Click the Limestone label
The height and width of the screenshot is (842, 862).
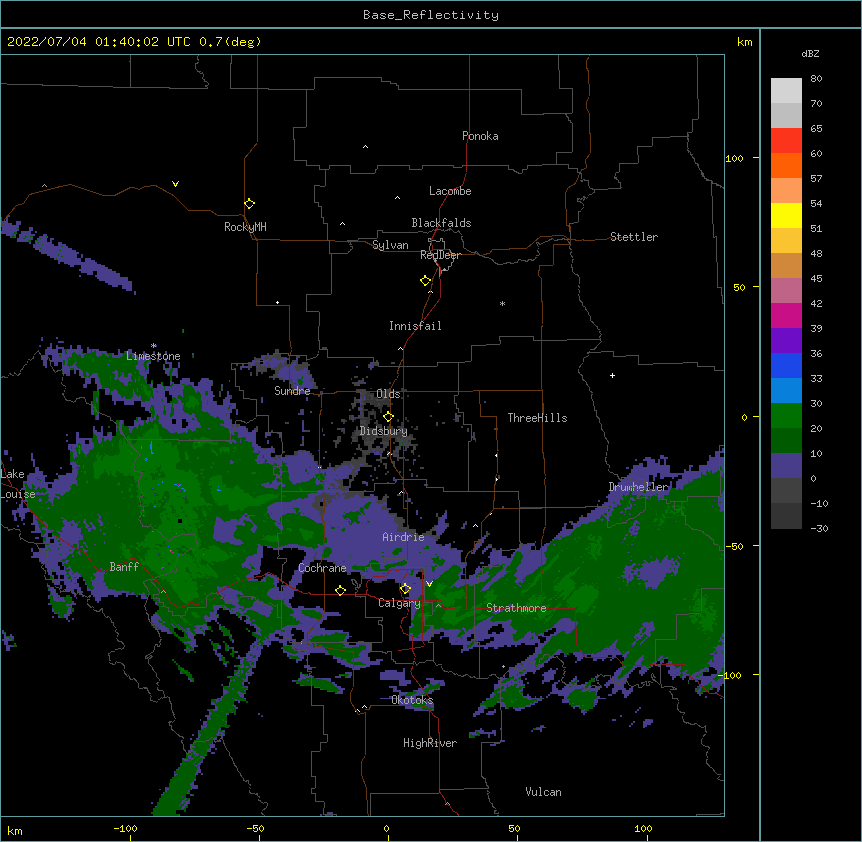153,356
